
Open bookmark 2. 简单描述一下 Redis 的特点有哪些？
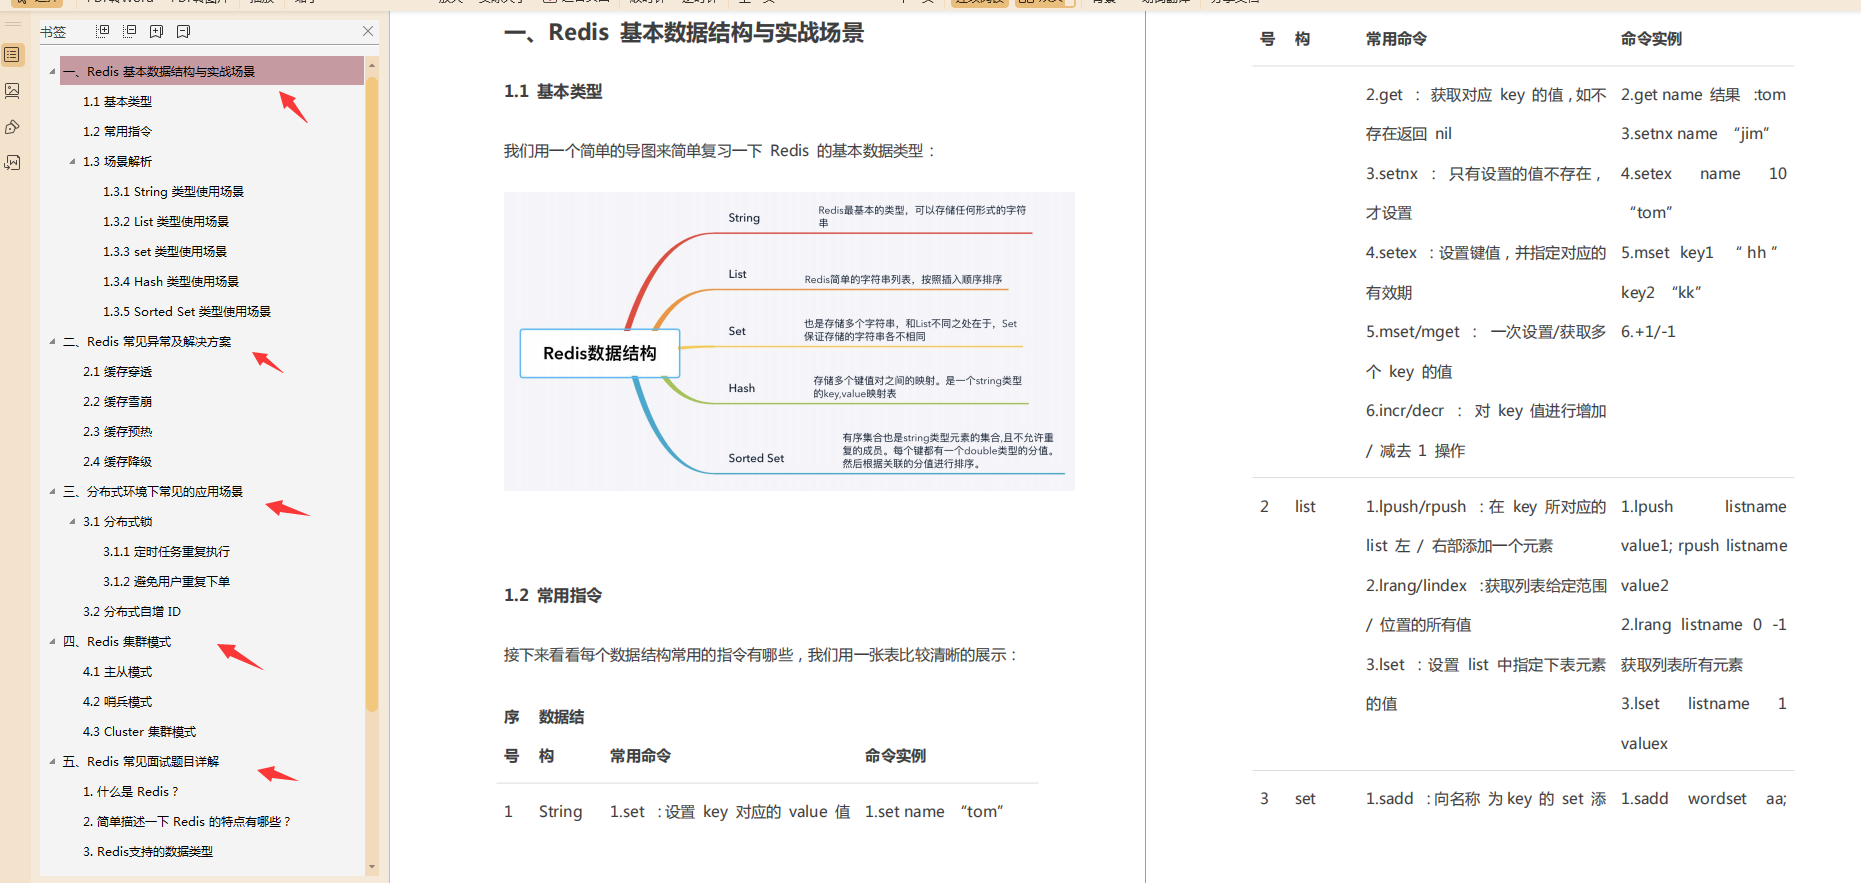186,822
